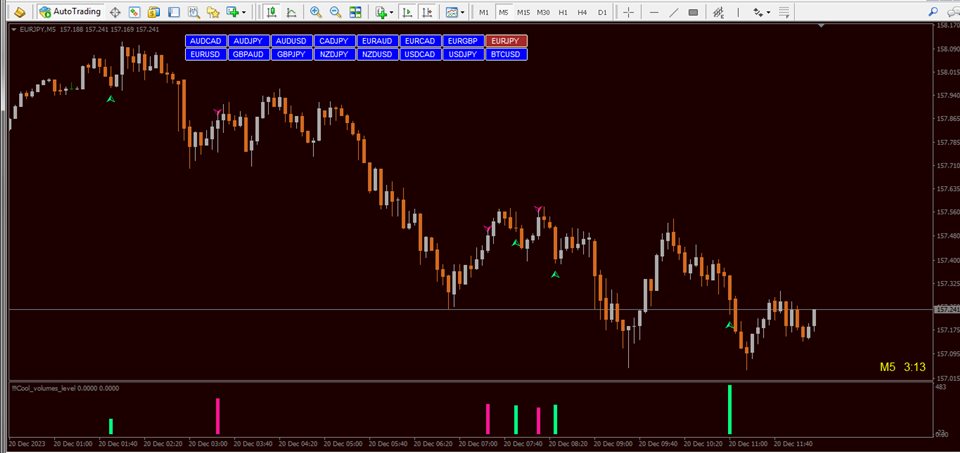Select the M5 timeframe
The height and width of the screenshot is (453, 960).
click(503, 12)
